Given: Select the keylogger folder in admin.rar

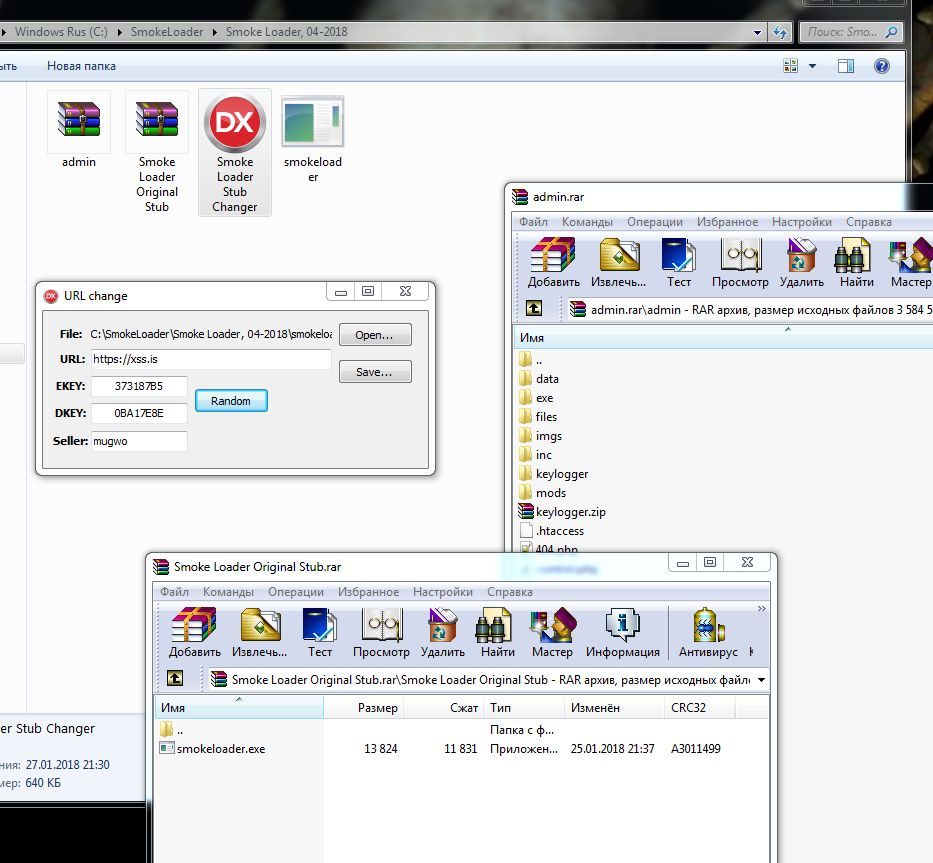Looking at the screenshot, I should [553, 474].
